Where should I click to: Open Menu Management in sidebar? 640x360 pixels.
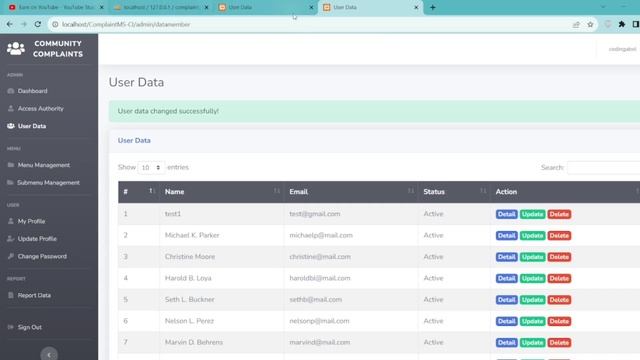point(44,165)
